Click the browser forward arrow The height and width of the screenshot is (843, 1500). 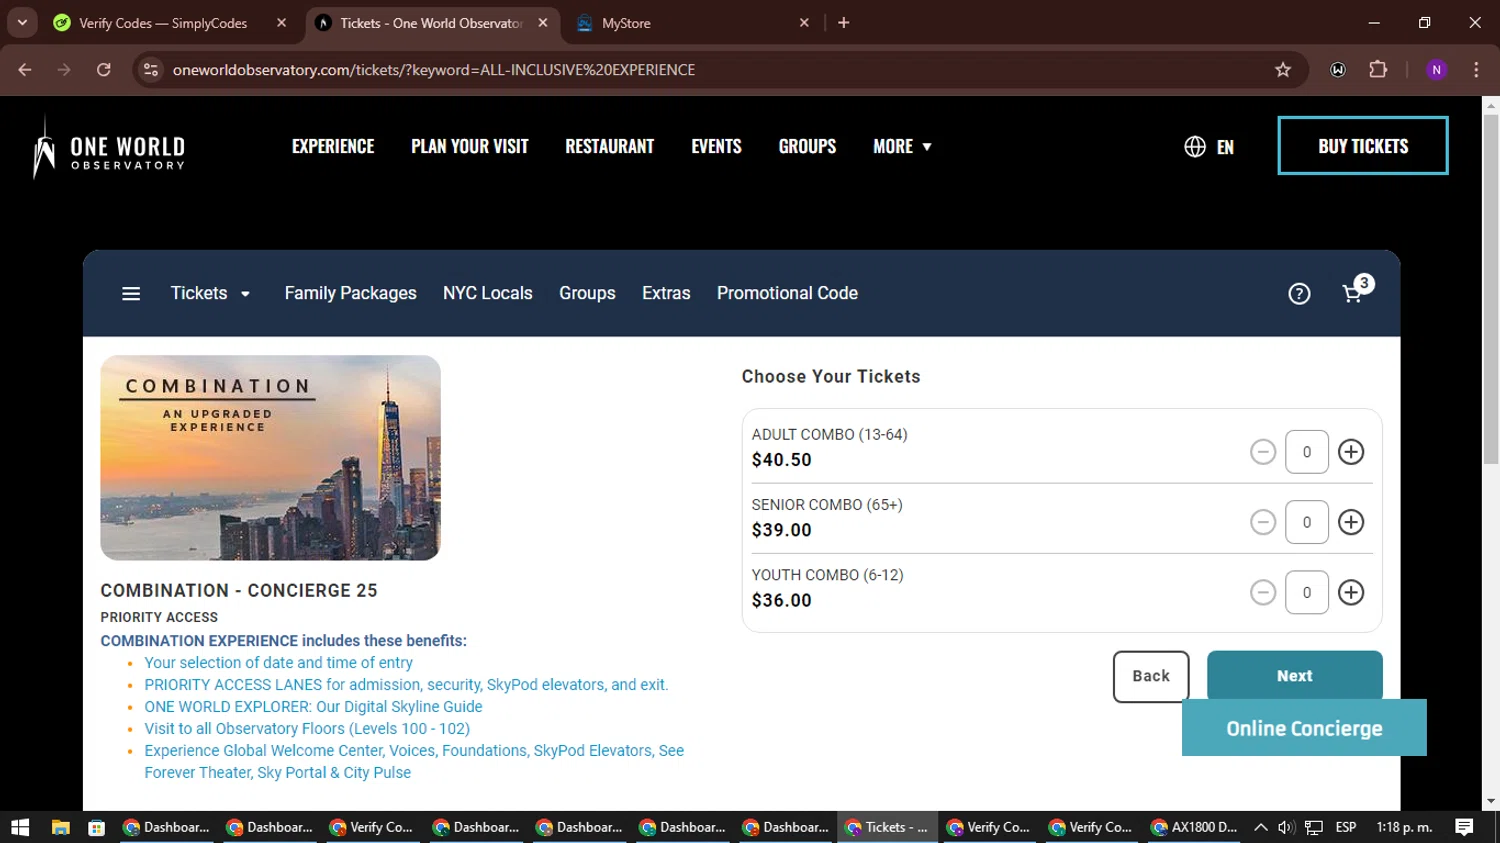[64, 69]
